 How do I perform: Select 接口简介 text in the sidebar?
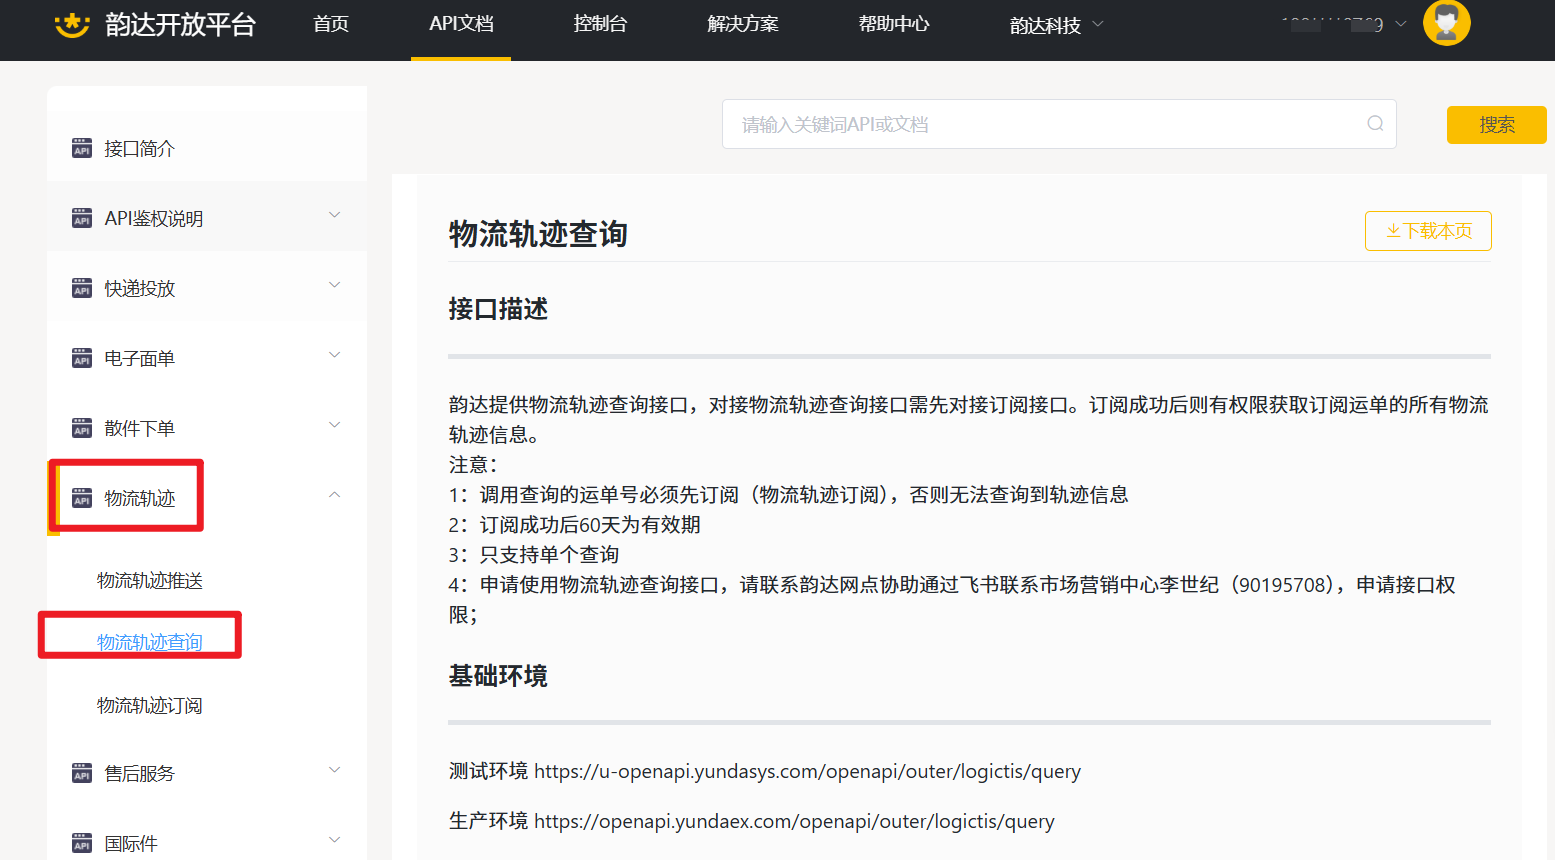pyautogui.click(x=140, y=149)
